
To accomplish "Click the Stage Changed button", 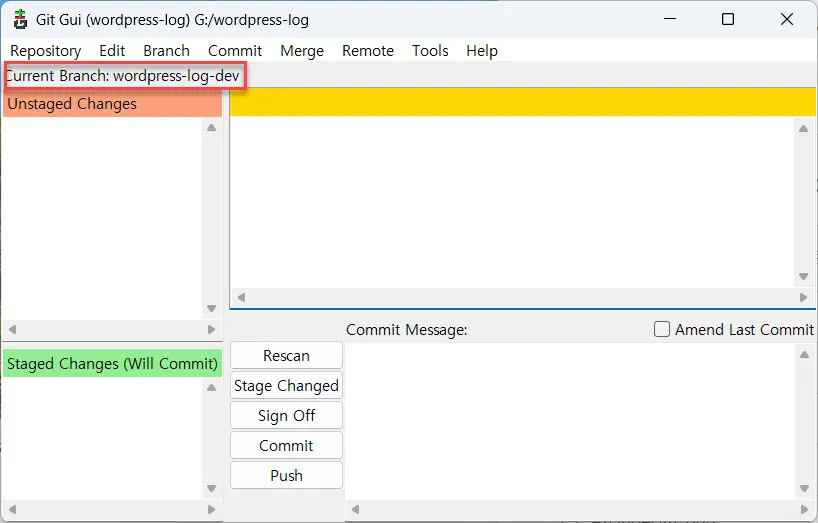I will point(286,386).
